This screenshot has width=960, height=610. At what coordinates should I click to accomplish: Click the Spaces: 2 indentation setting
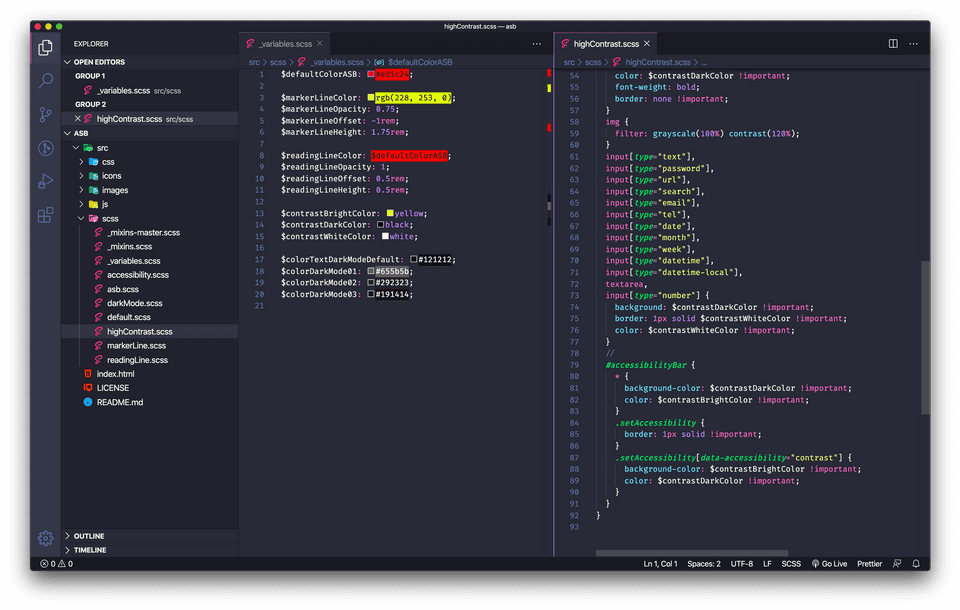pyautogui.click(x=703, y=564)
